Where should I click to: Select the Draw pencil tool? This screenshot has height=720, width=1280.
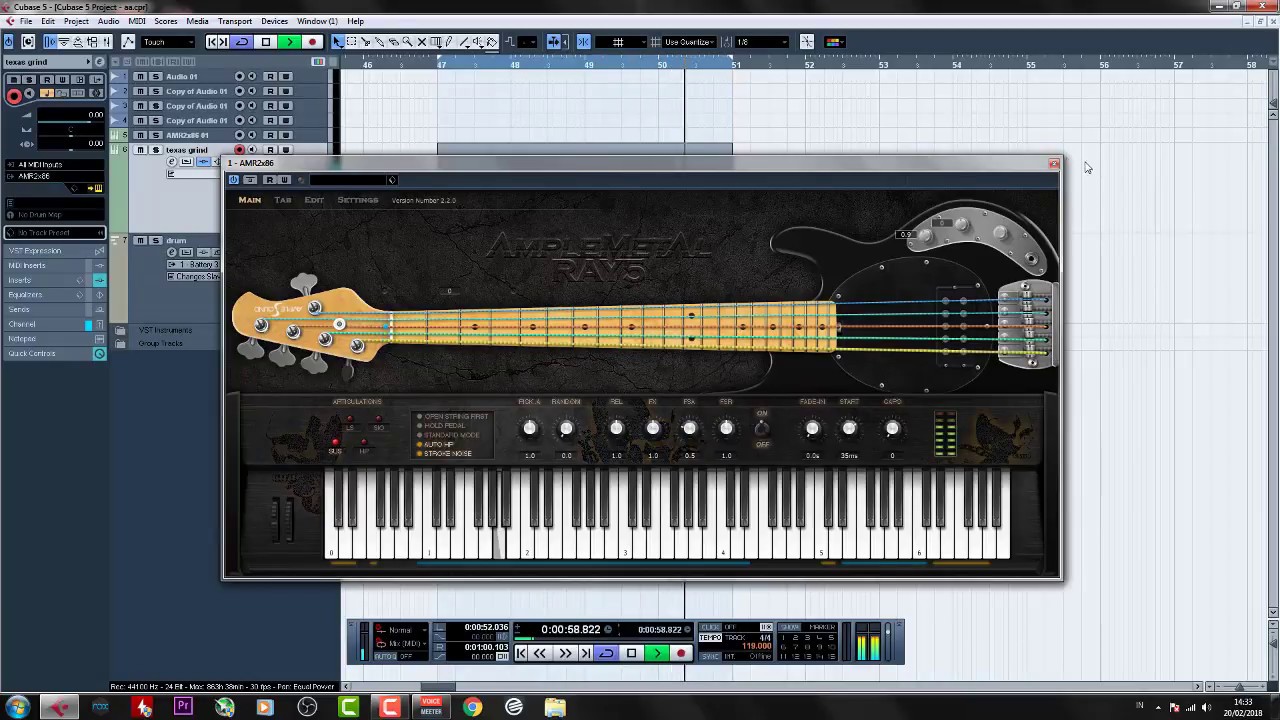(449, 42)
